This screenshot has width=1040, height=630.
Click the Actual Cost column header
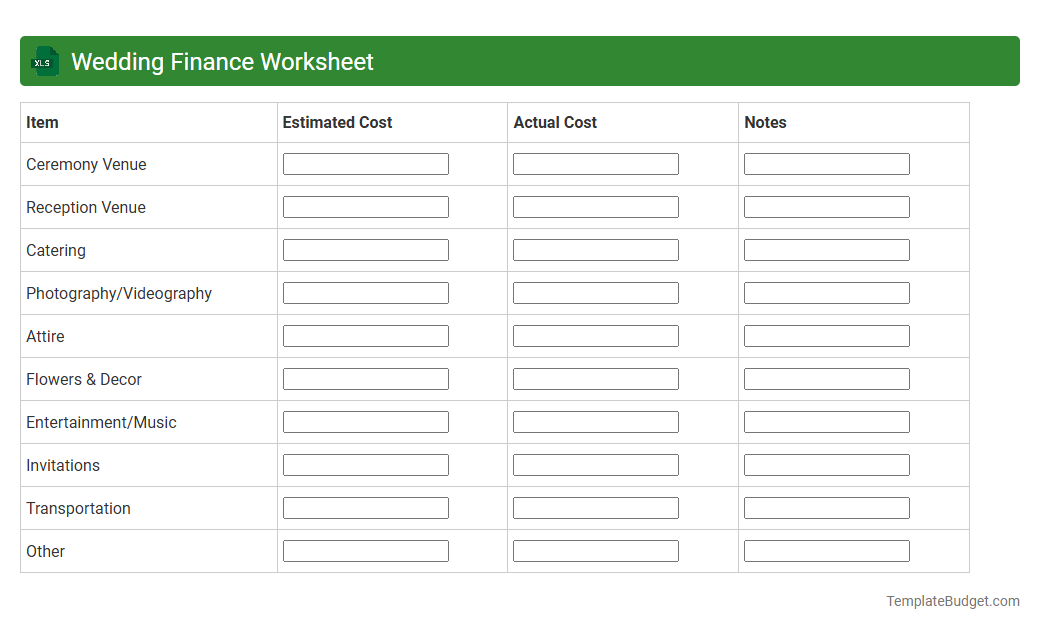pyautogui.click(x=555, y=122)
